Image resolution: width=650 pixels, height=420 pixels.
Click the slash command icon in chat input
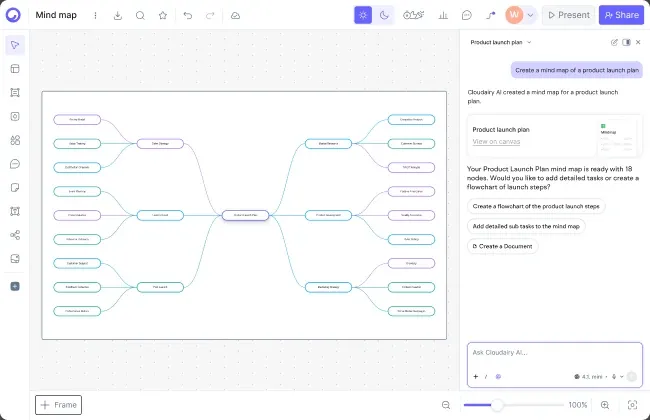pos(486,376)
